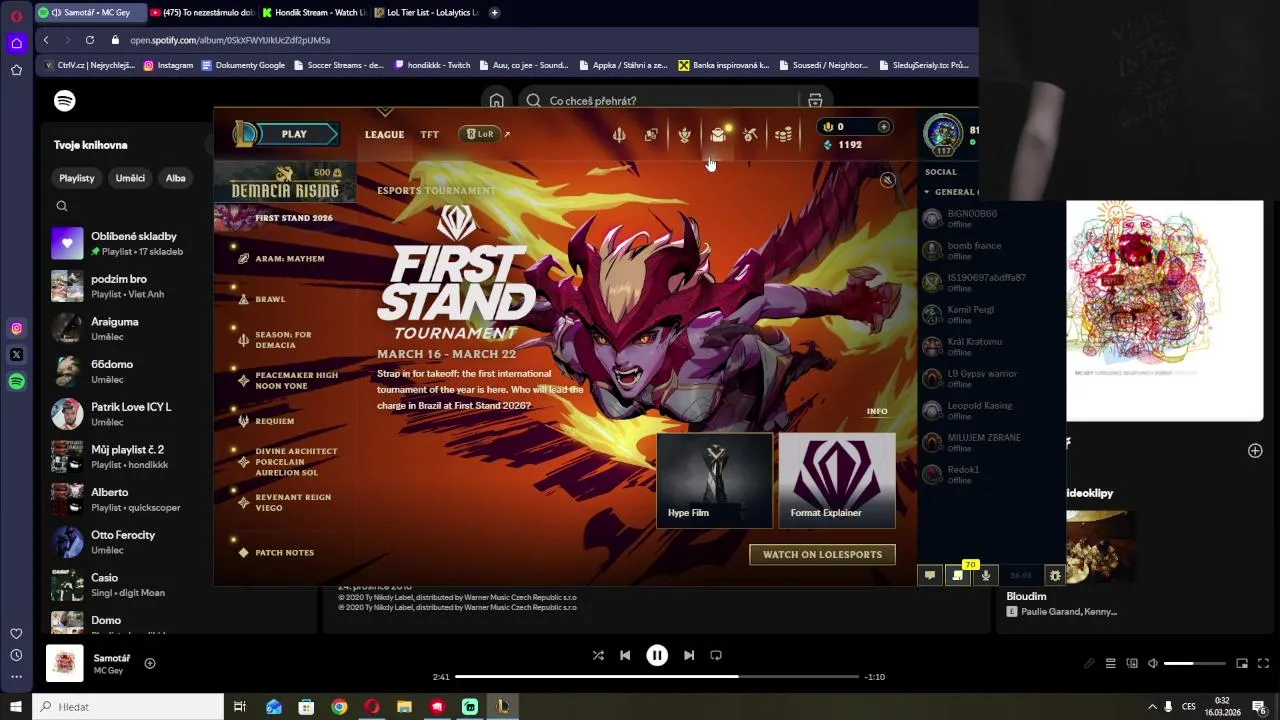Open the League crafting hammer icon
Image resolution: width=1280 pixels, height=720 pixels.
coord(750,135)
